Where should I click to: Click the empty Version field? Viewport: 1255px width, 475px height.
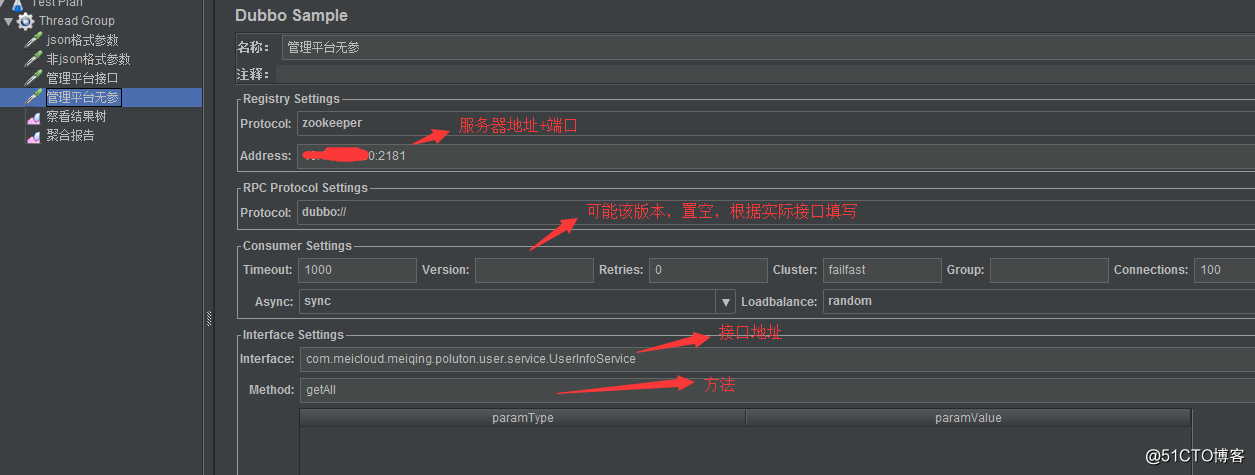(x=534, y=270)
